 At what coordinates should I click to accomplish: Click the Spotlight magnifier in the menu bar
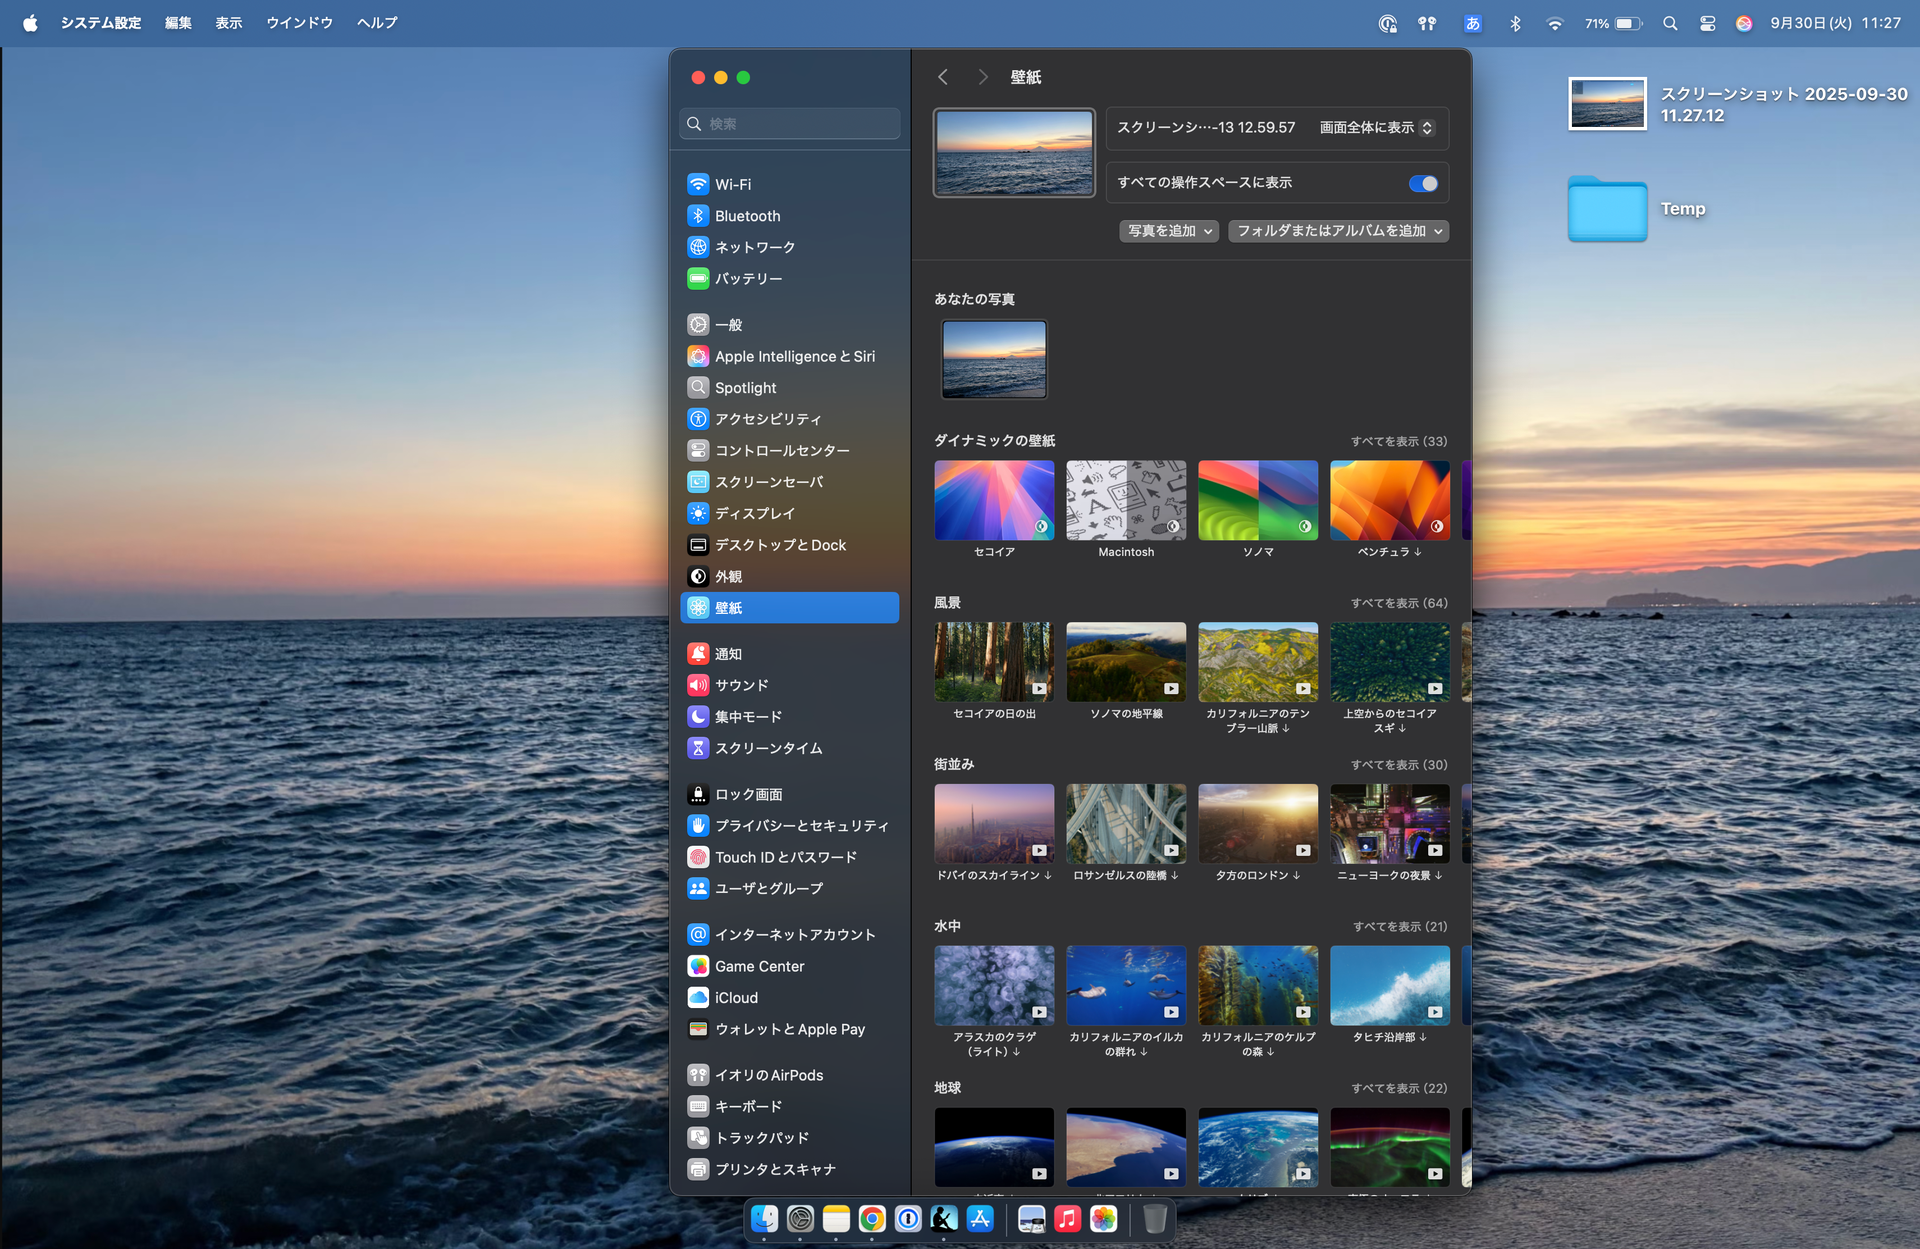(x=1670, y=23)
